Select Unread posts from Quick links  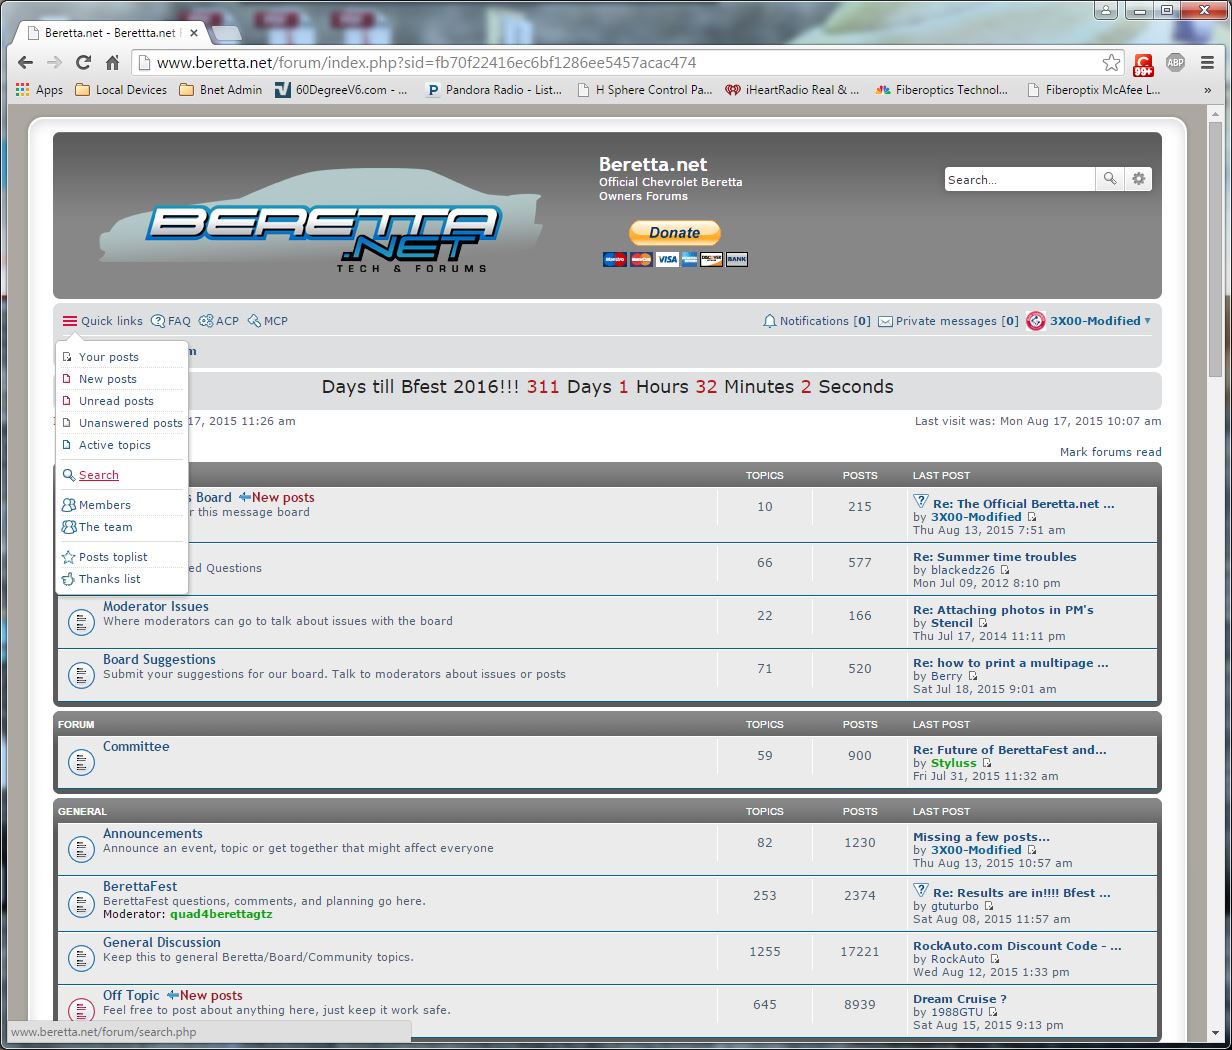(x=116, y=401)
